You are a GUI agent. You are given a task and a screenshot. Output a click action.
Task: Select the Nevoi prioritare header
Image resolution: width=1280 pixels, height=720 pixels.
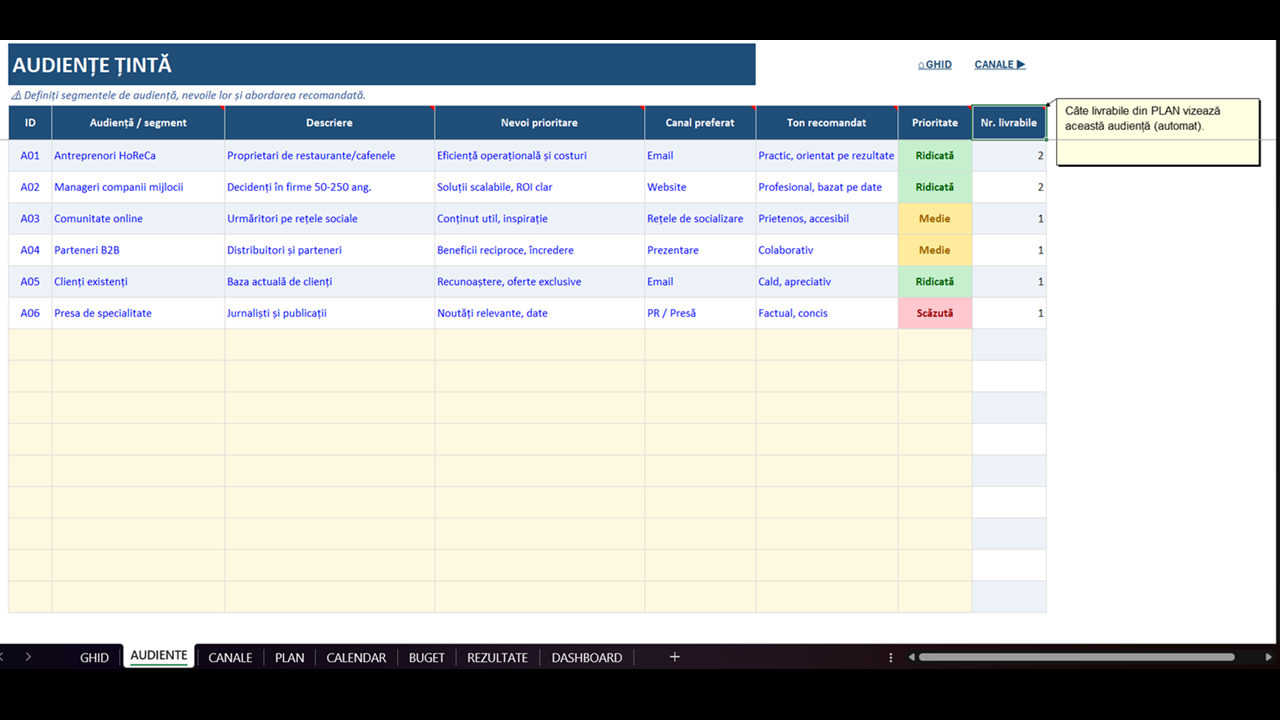click(x=540, y=123)
